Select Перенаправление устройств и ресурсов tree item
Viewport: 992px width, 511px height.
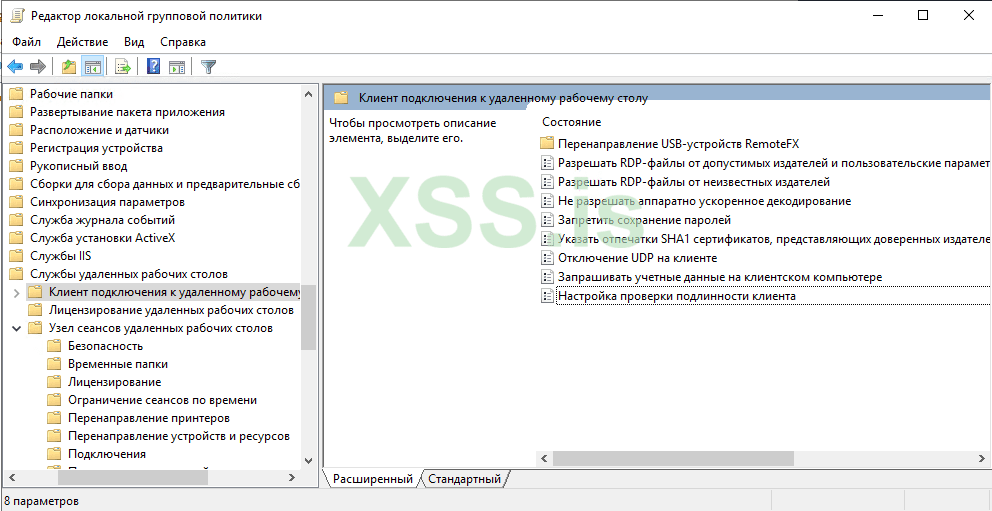click(x=179, y=436)
